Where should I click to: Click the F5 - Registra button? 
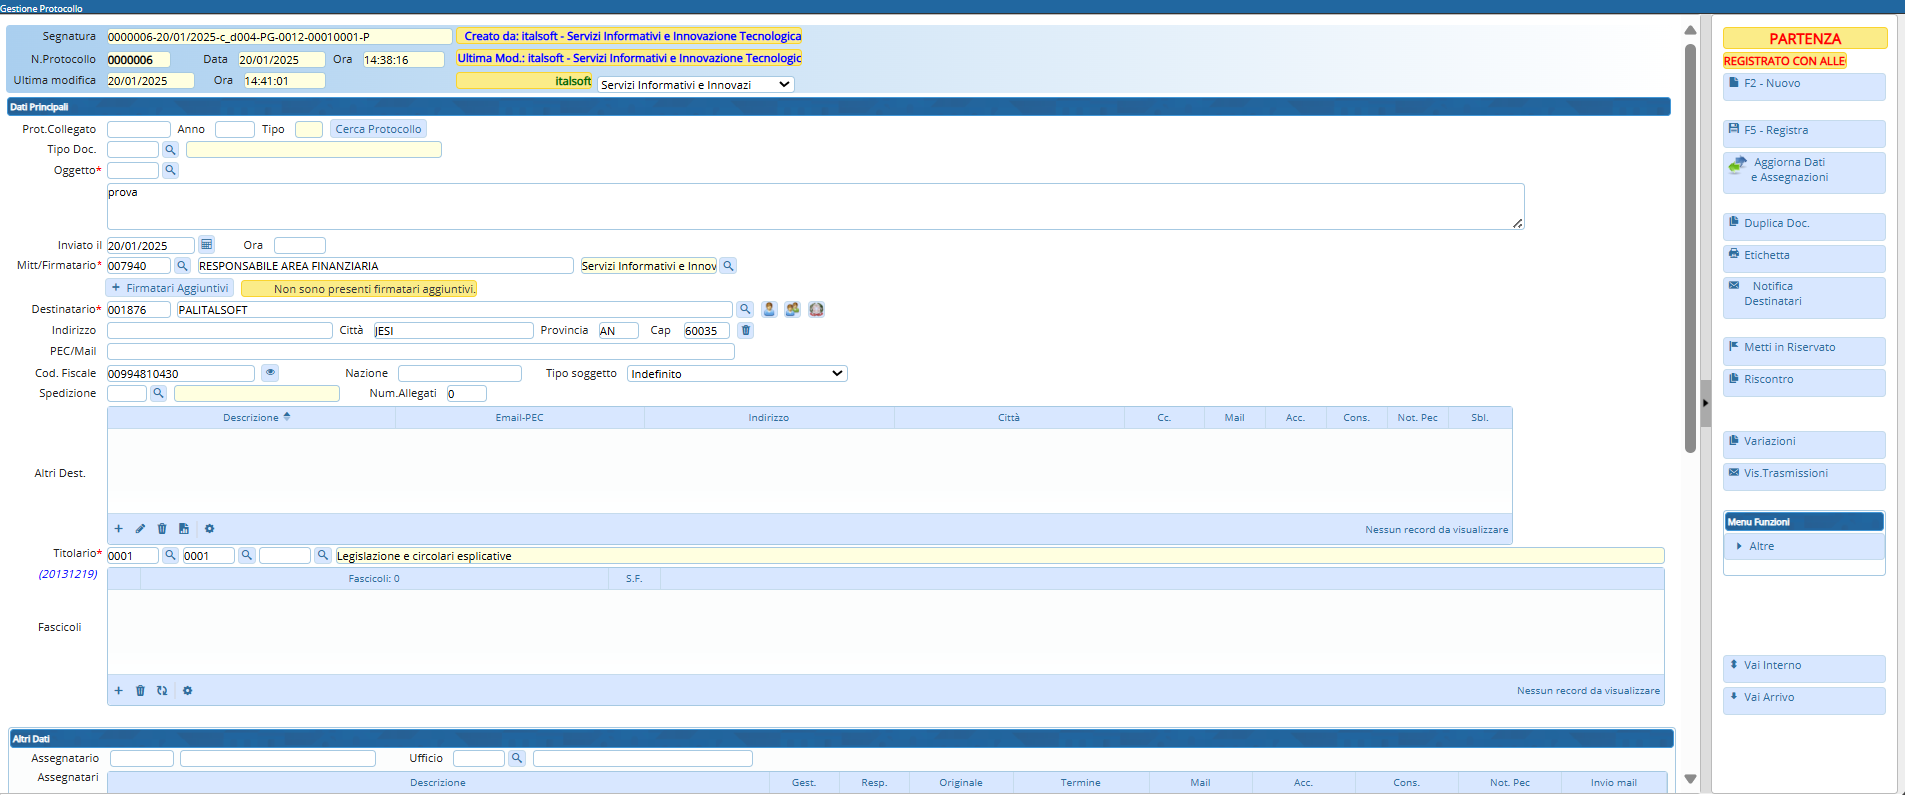click(1803, 131)
